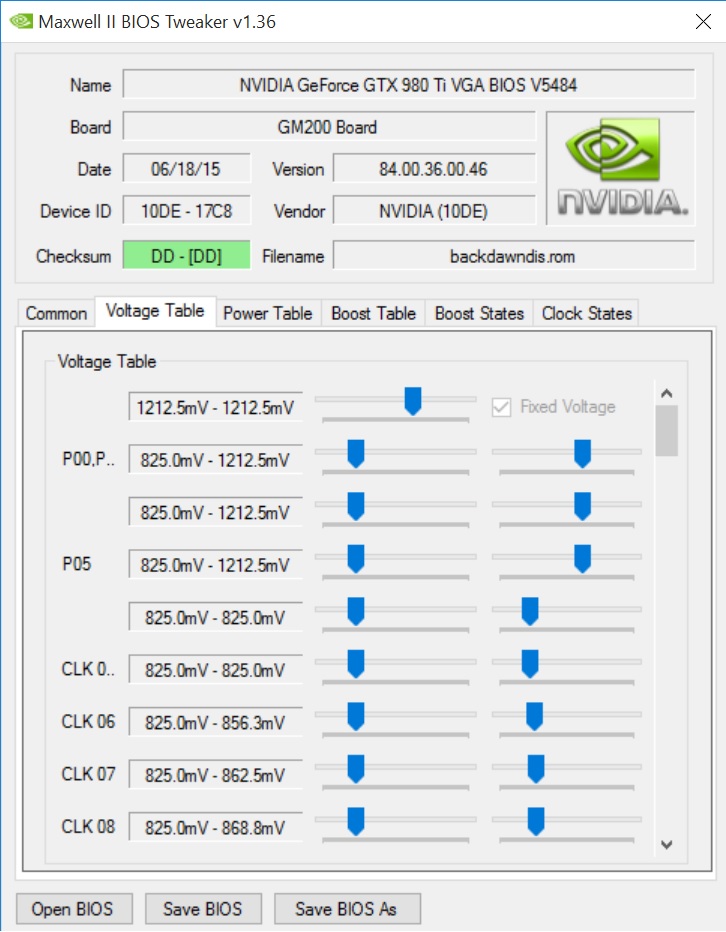Image resolution: width=726 pixels, height=932 pixels.
Task: Click the Device ID field 10DE - 17C8
Action: 186,211
